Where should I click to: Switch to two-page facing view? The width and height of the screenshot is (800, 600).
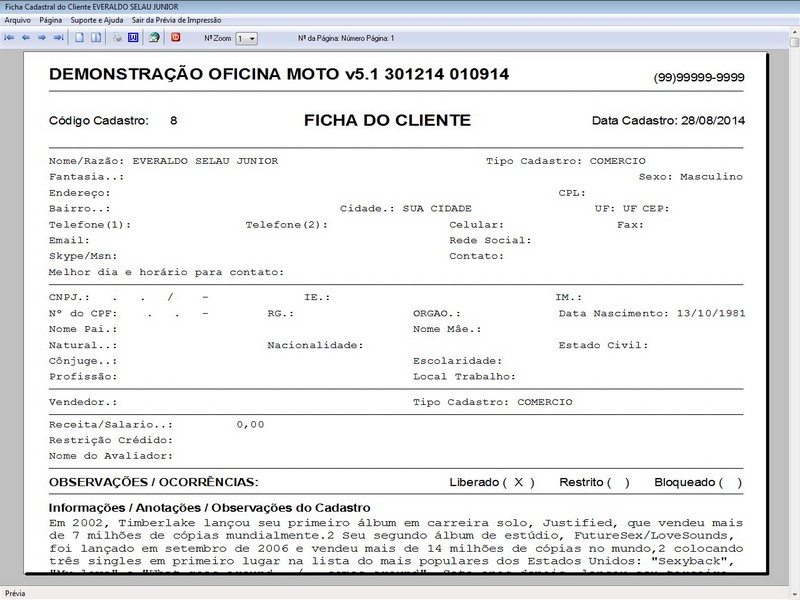(x=95, y=37)
